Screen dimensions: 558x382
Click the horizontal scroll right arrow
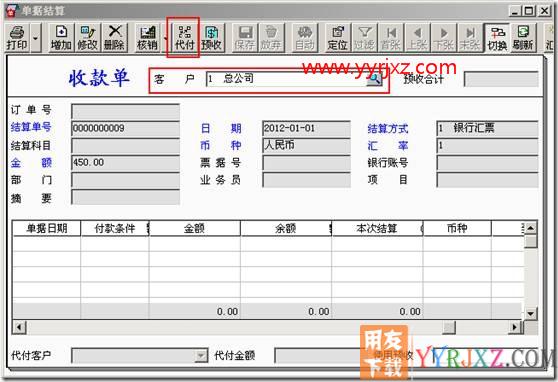515,327
